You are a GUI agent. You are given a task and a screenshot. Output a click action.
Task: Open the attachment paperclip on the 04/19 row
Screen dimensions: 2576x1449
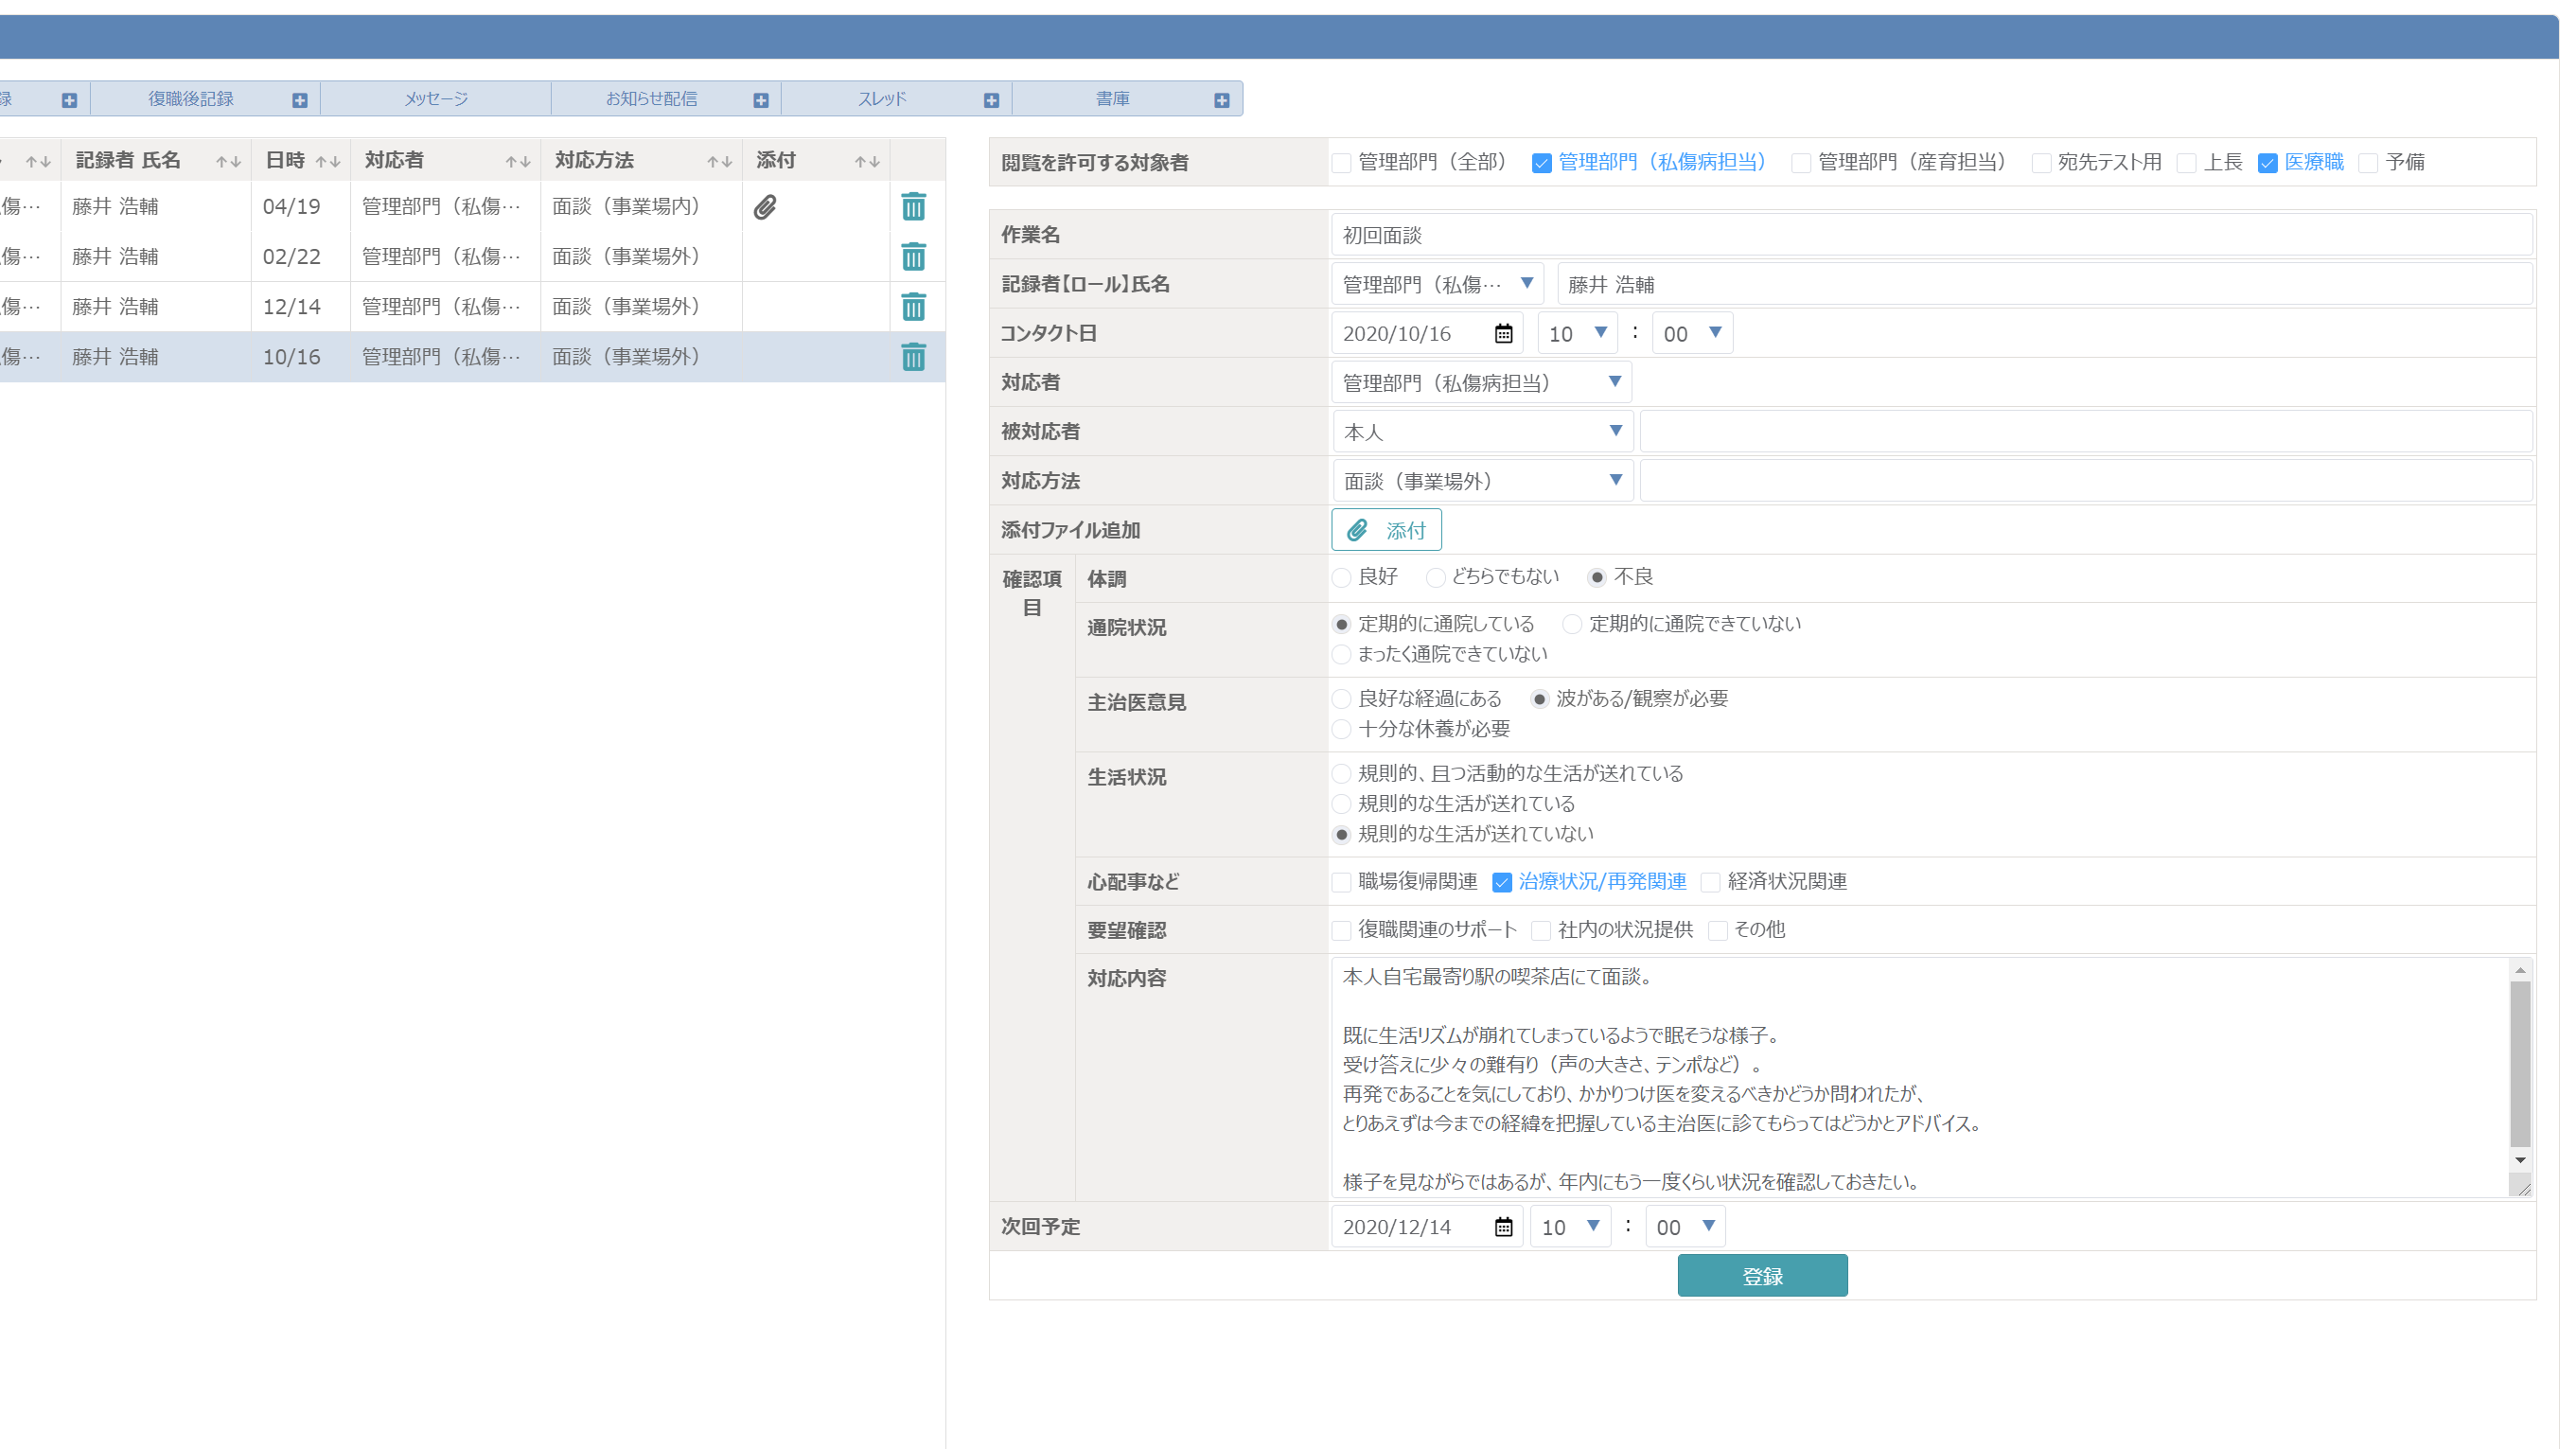coord(765,207)
